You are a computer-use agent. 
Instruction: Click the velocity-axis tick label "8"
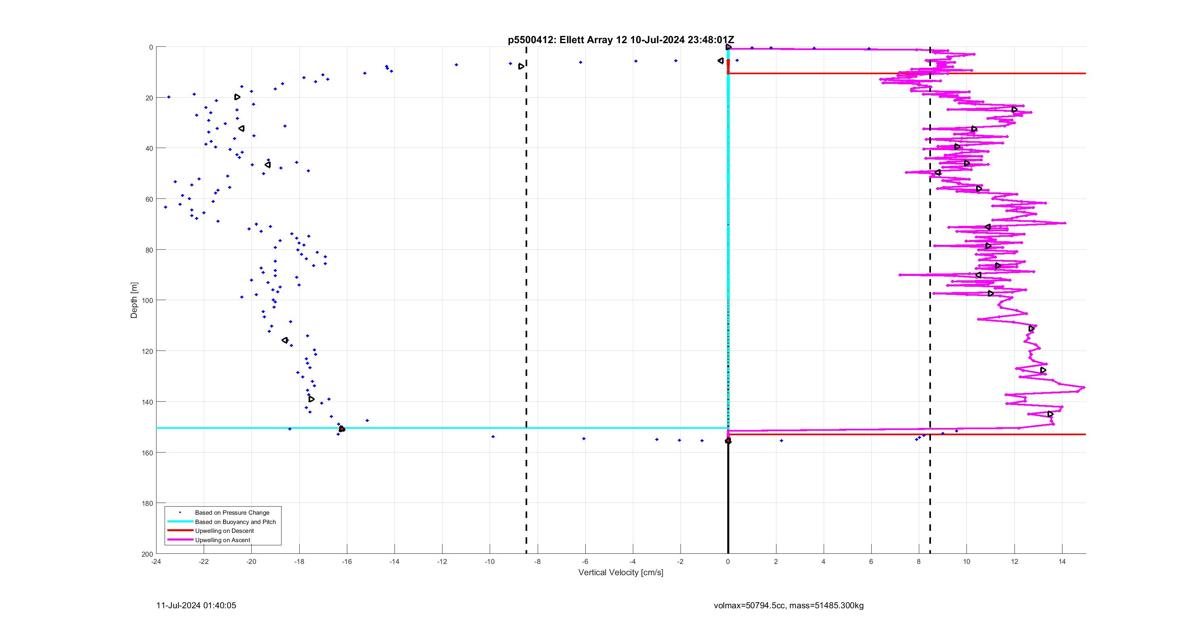click(919, 563)
